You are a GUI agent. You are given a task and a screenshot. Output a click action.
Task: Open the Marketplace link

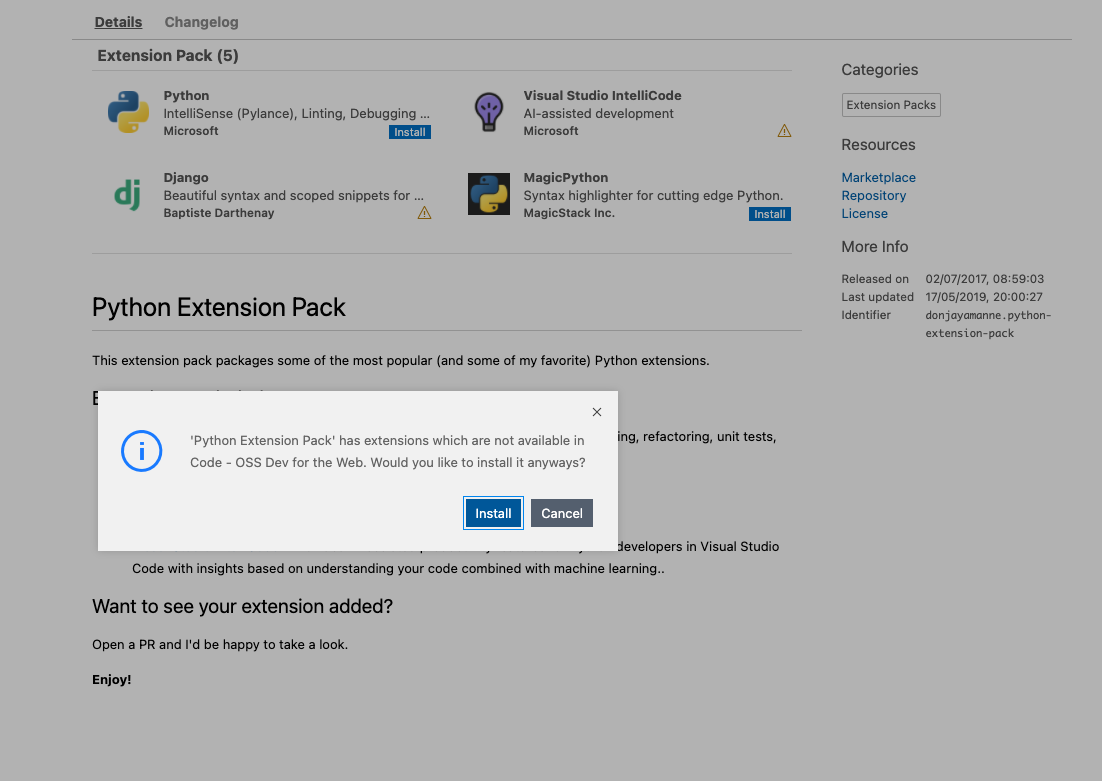(878, 177)
